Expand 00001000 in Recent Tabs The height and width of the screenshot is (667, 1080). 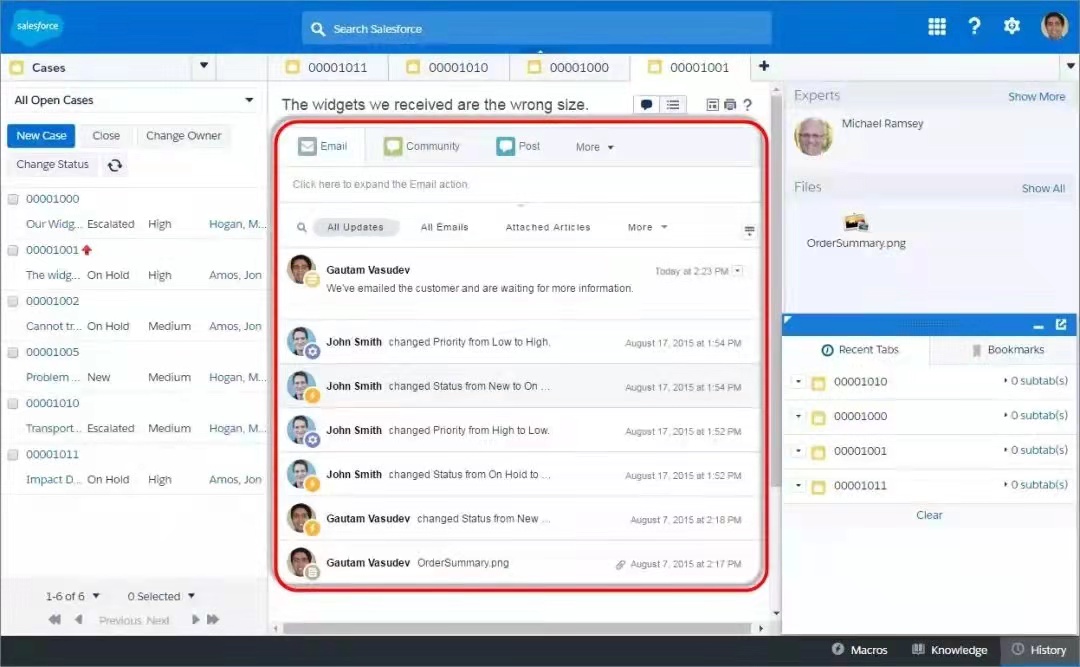[x=798, y=415]
